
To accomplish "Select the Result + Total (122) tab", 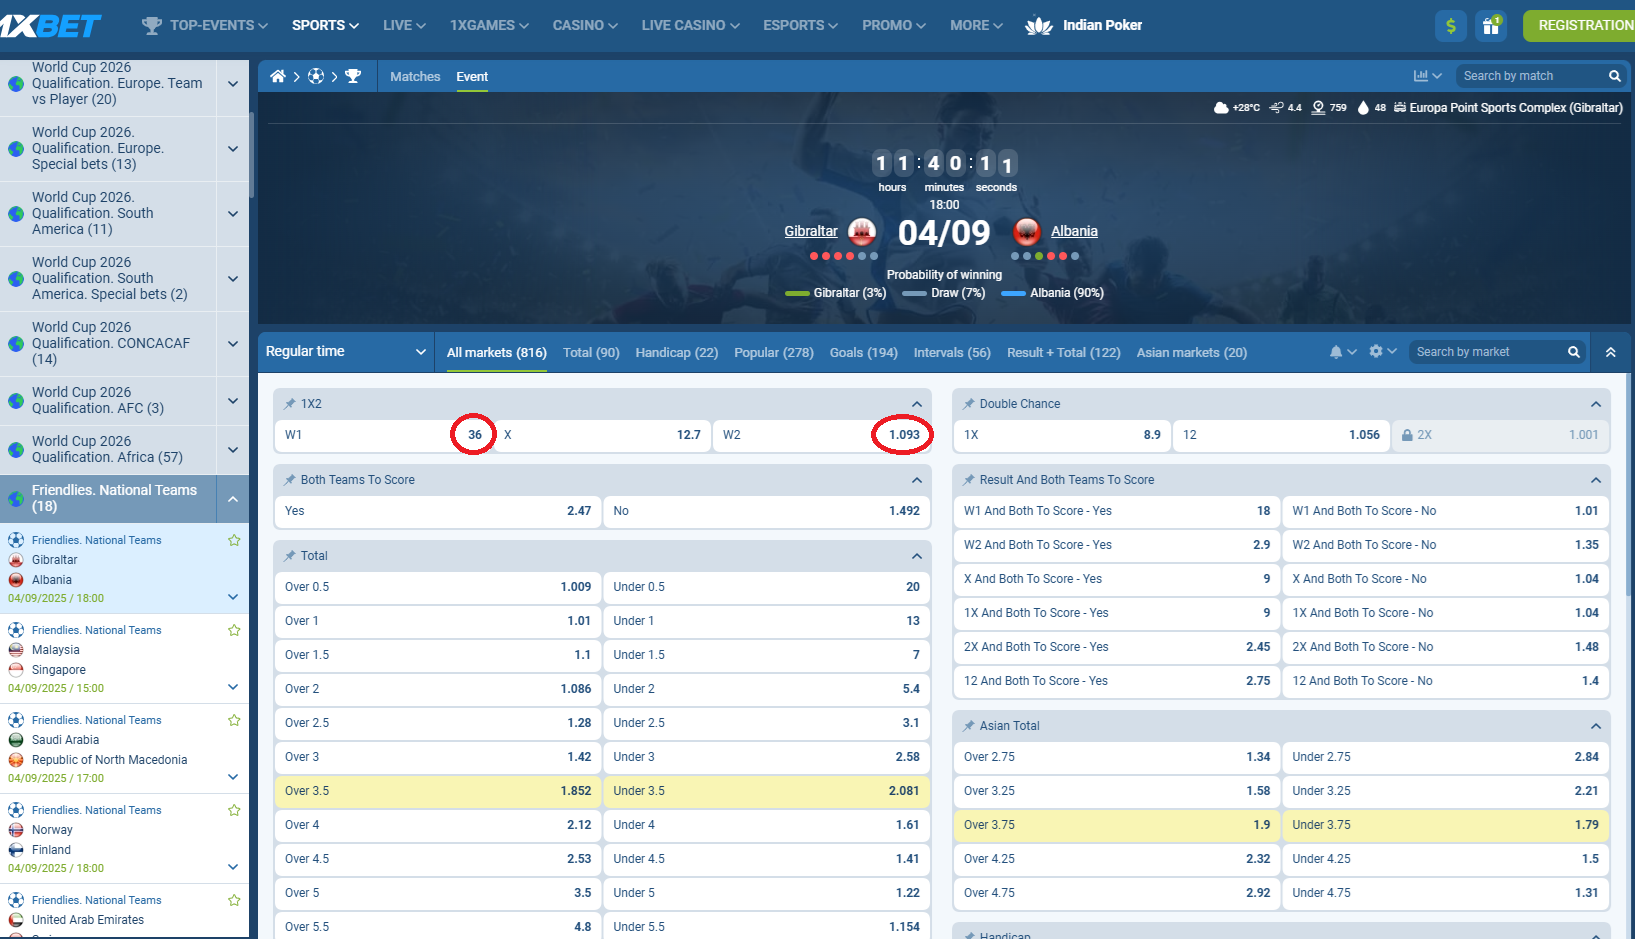I will tap(1064, 352).
